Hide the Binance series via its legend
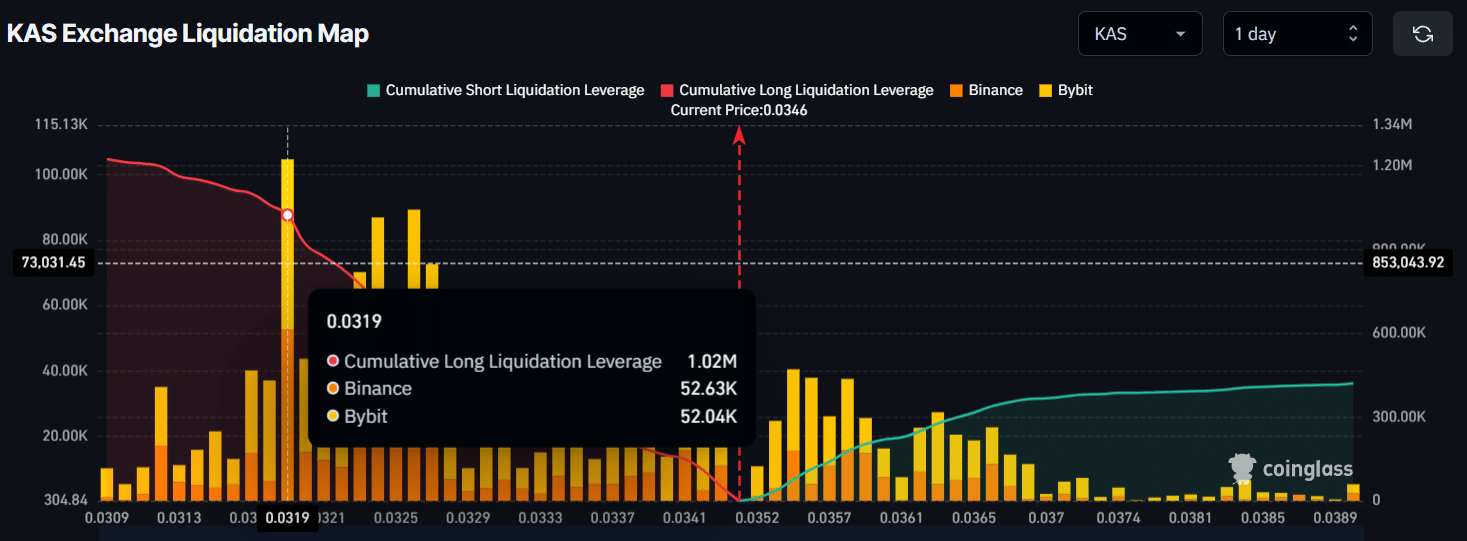The width and height of the screenshot is (1467, 541). pos(986,90)
